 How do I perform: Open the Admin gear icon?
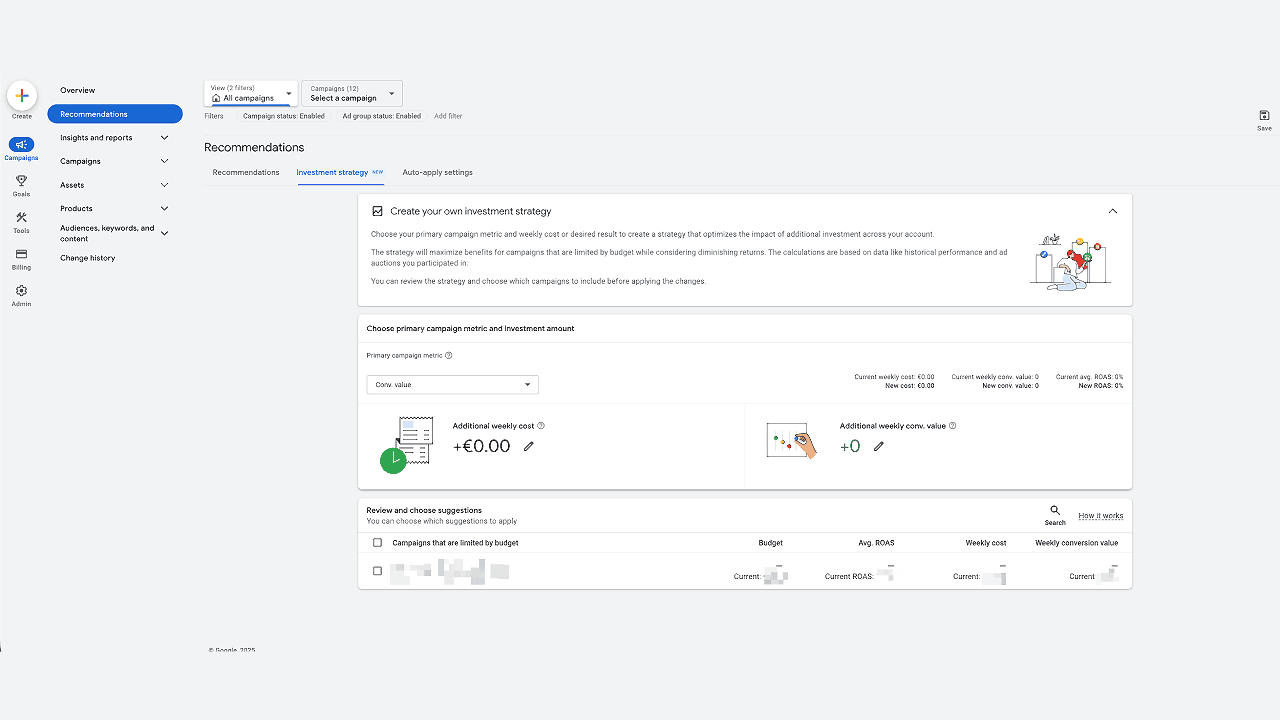[x=21, y=291]
